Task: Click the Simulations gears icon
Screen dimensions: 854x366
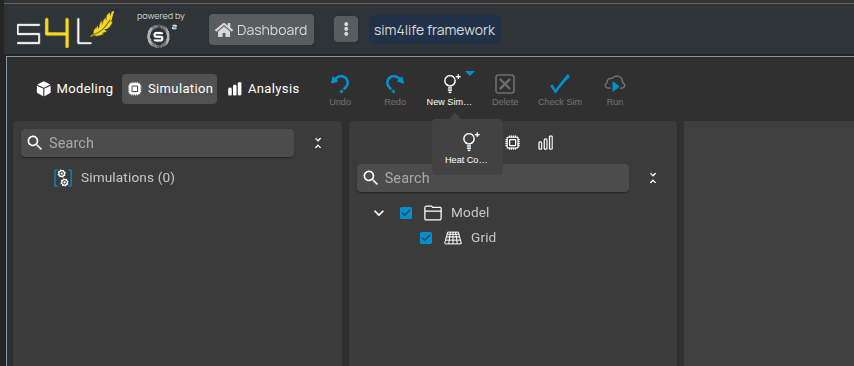Action: click(x=63, y=178)
